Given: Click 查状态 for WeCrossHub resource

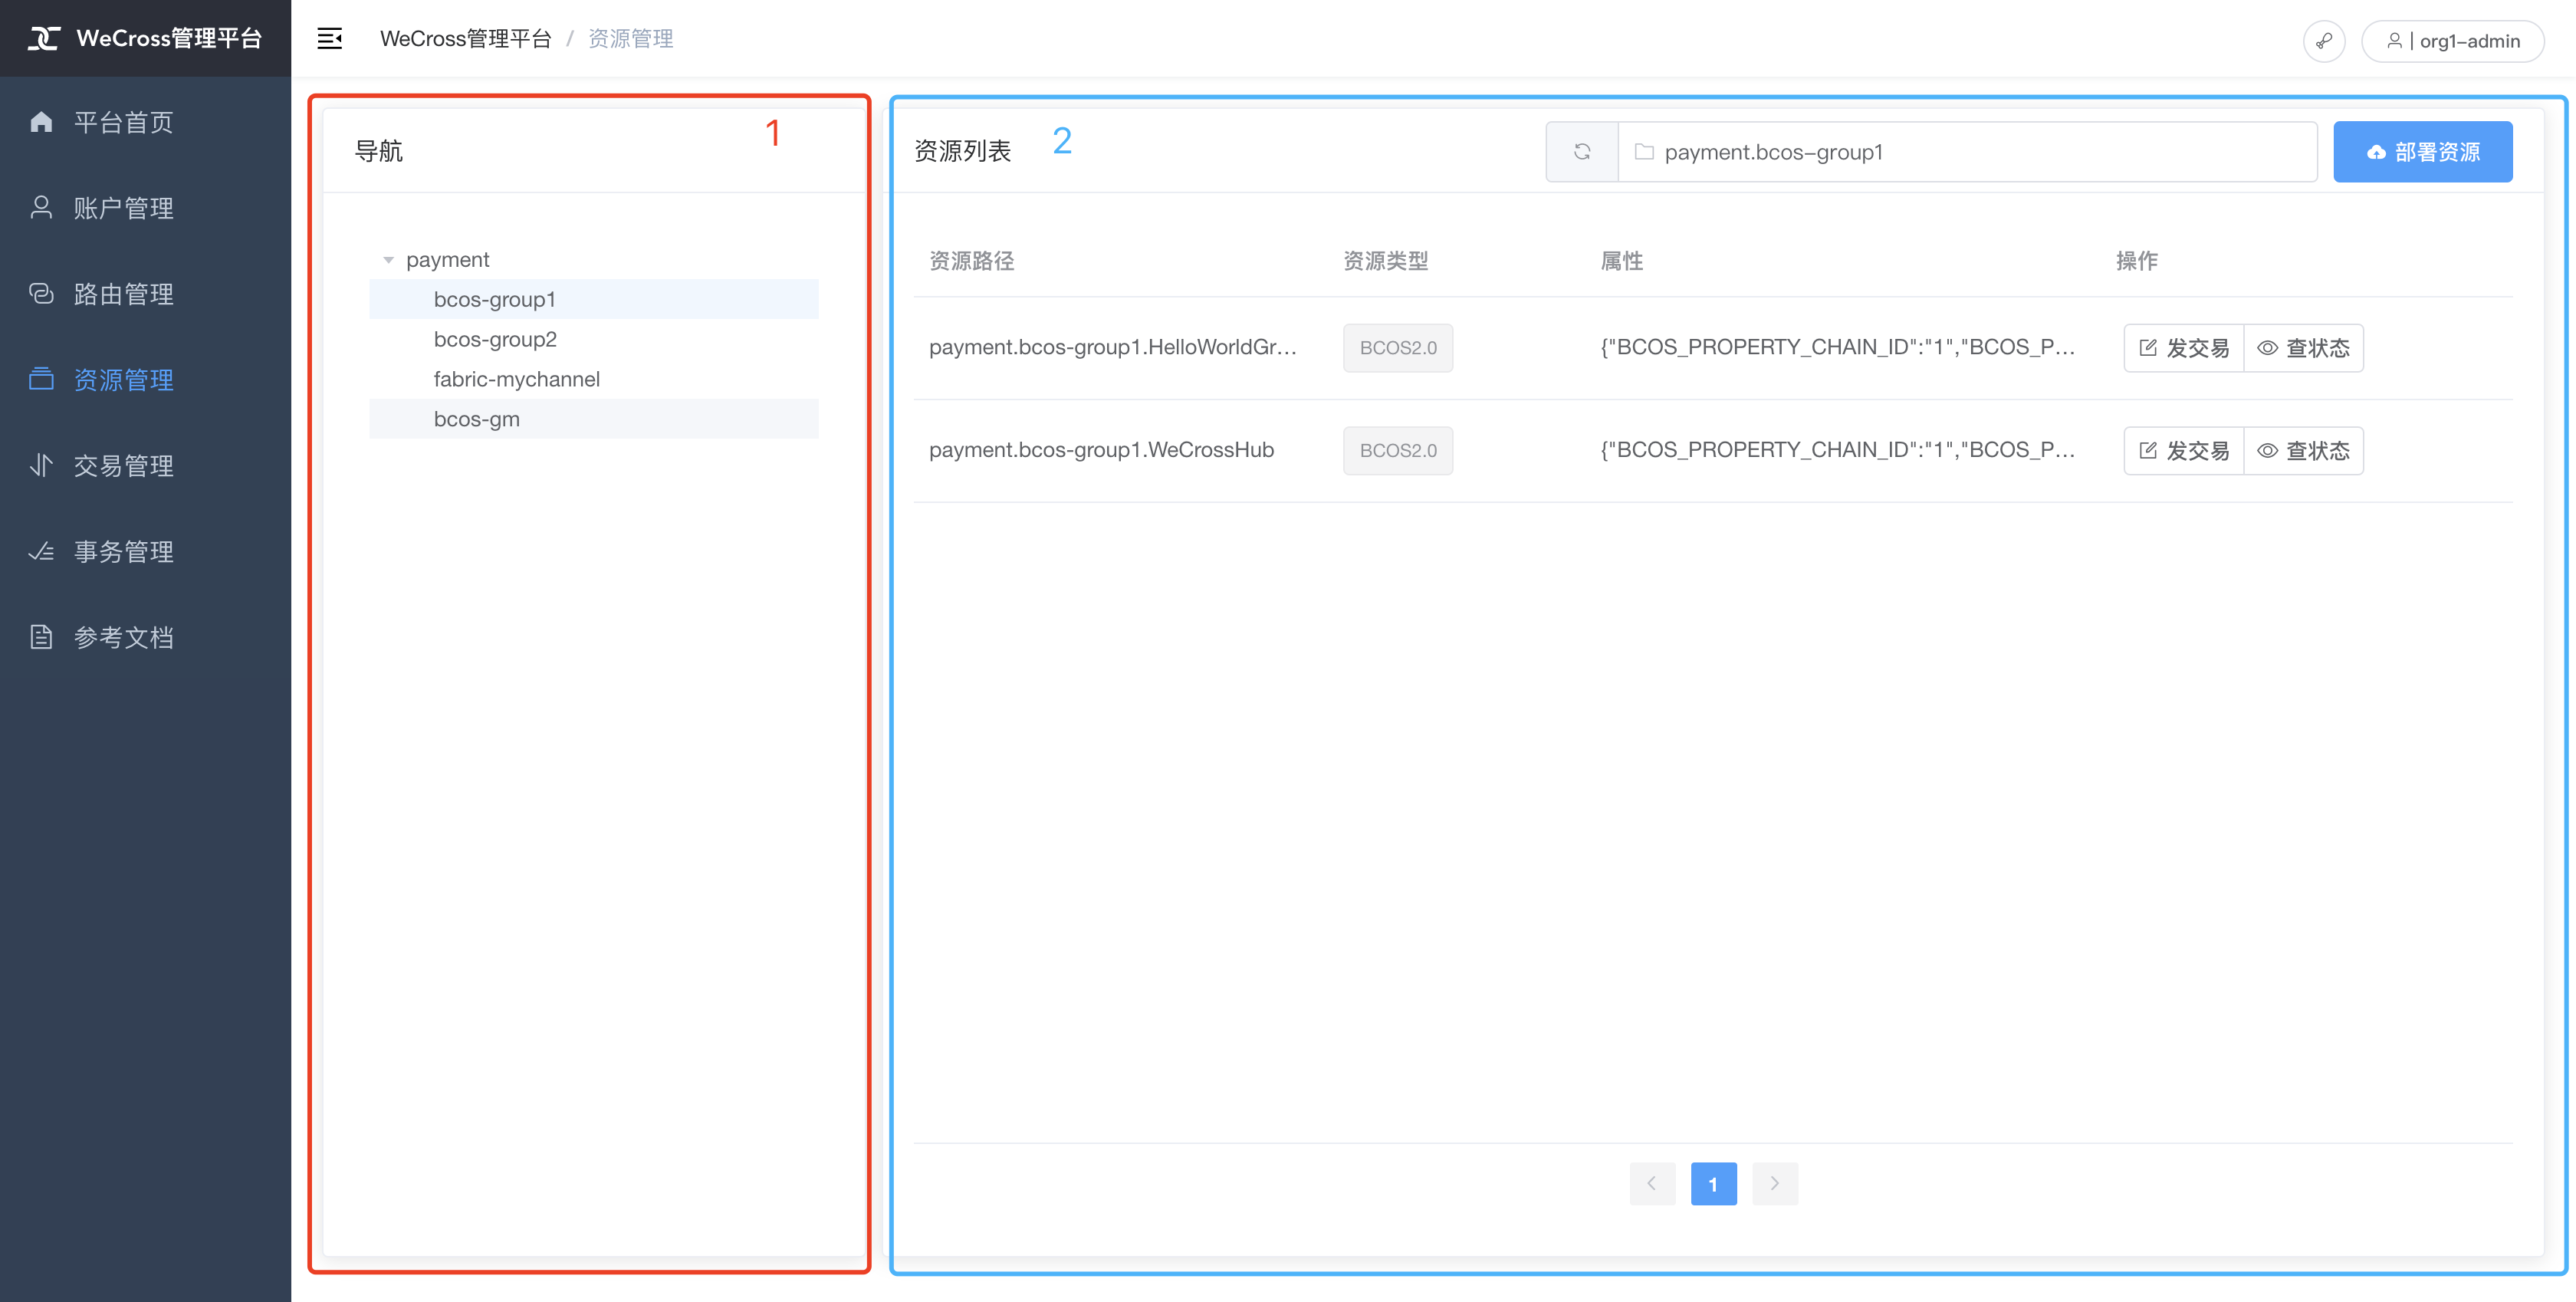Looking at the screenshot, I should click(x=2304, y=451).
